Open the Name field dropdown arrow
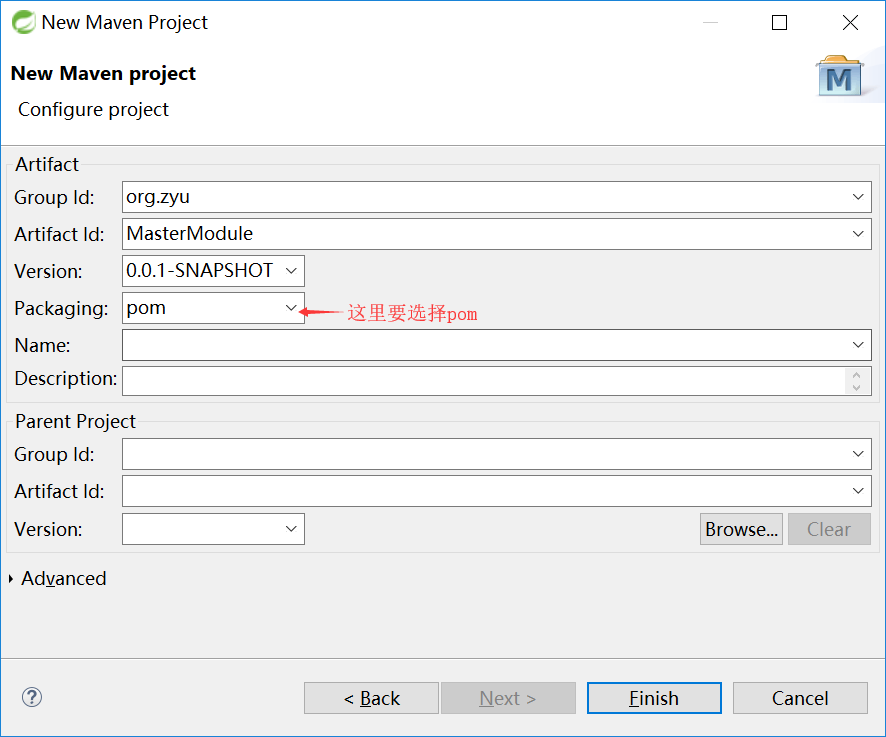Screen dimensions: 886x737 coord(858,345)
